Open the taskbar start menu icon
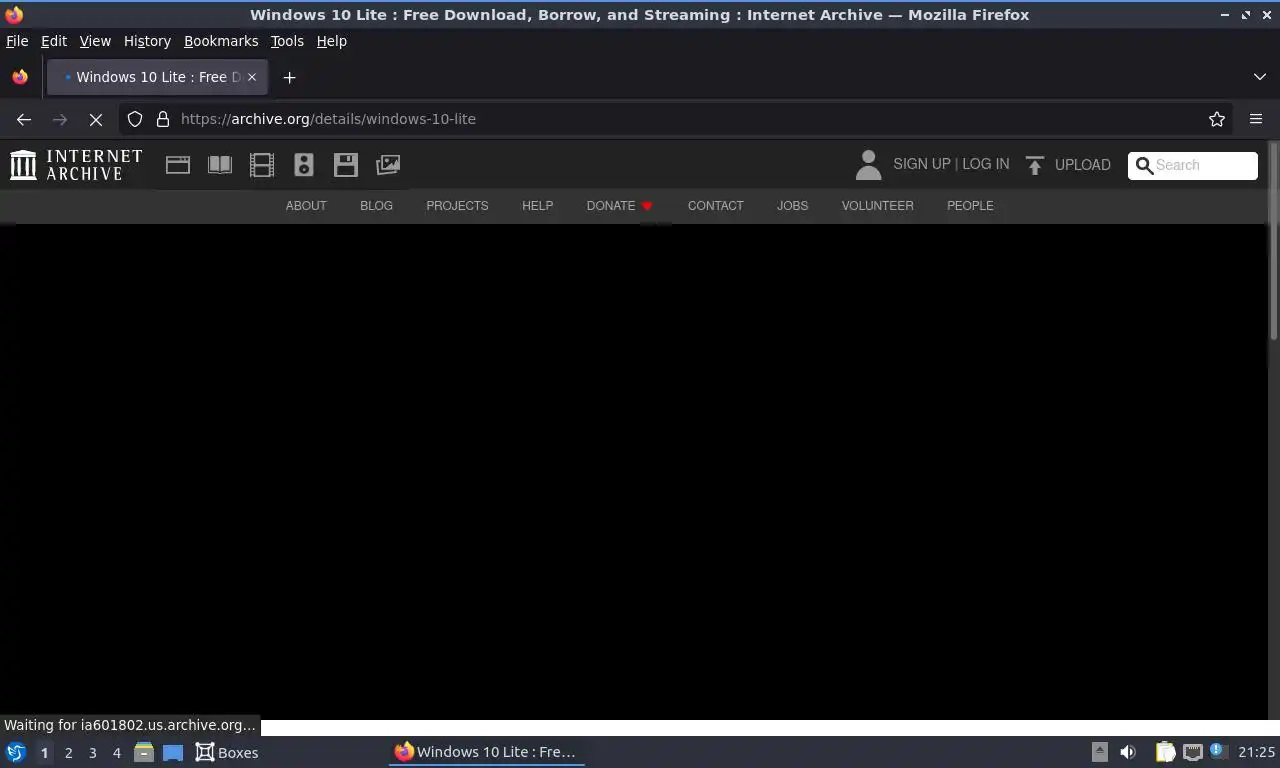The width and height of the screenshot is (1280, 768). click(16, 752)
